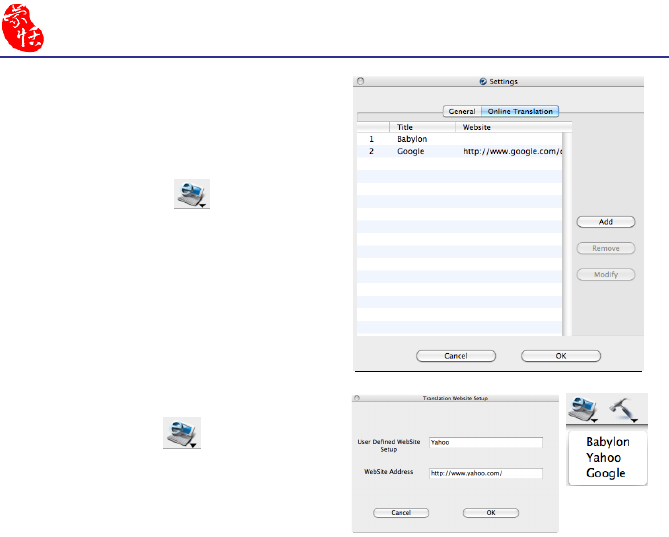
Task: Cancel the Translation Website Setup dialog
Action: click(x=401, y=513)
